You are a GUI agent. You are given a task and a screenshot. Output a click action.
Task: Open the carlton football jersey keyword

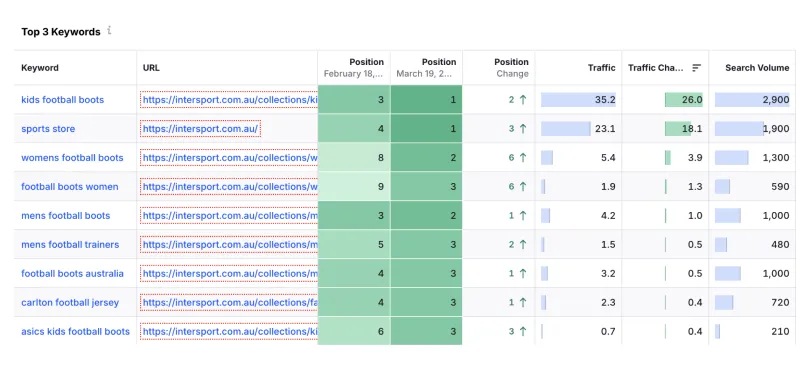coord(70,302)
